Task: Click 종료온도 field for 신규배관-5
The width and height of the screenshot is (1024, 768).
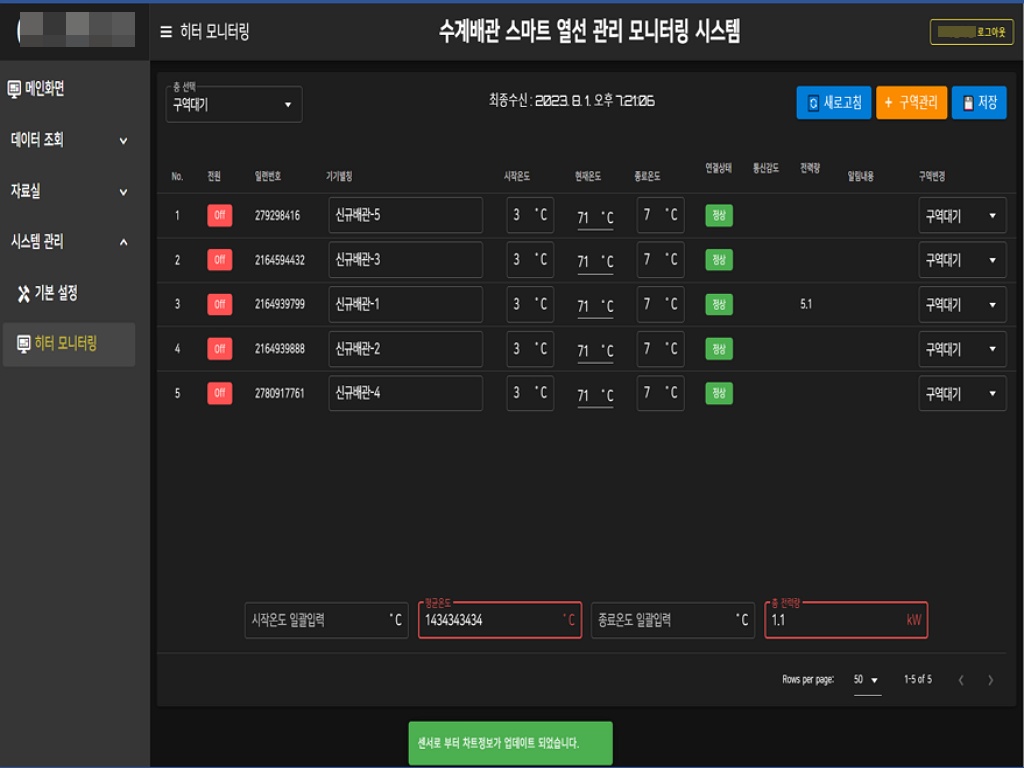Action: pyautogui.click(x=660, y=215)
